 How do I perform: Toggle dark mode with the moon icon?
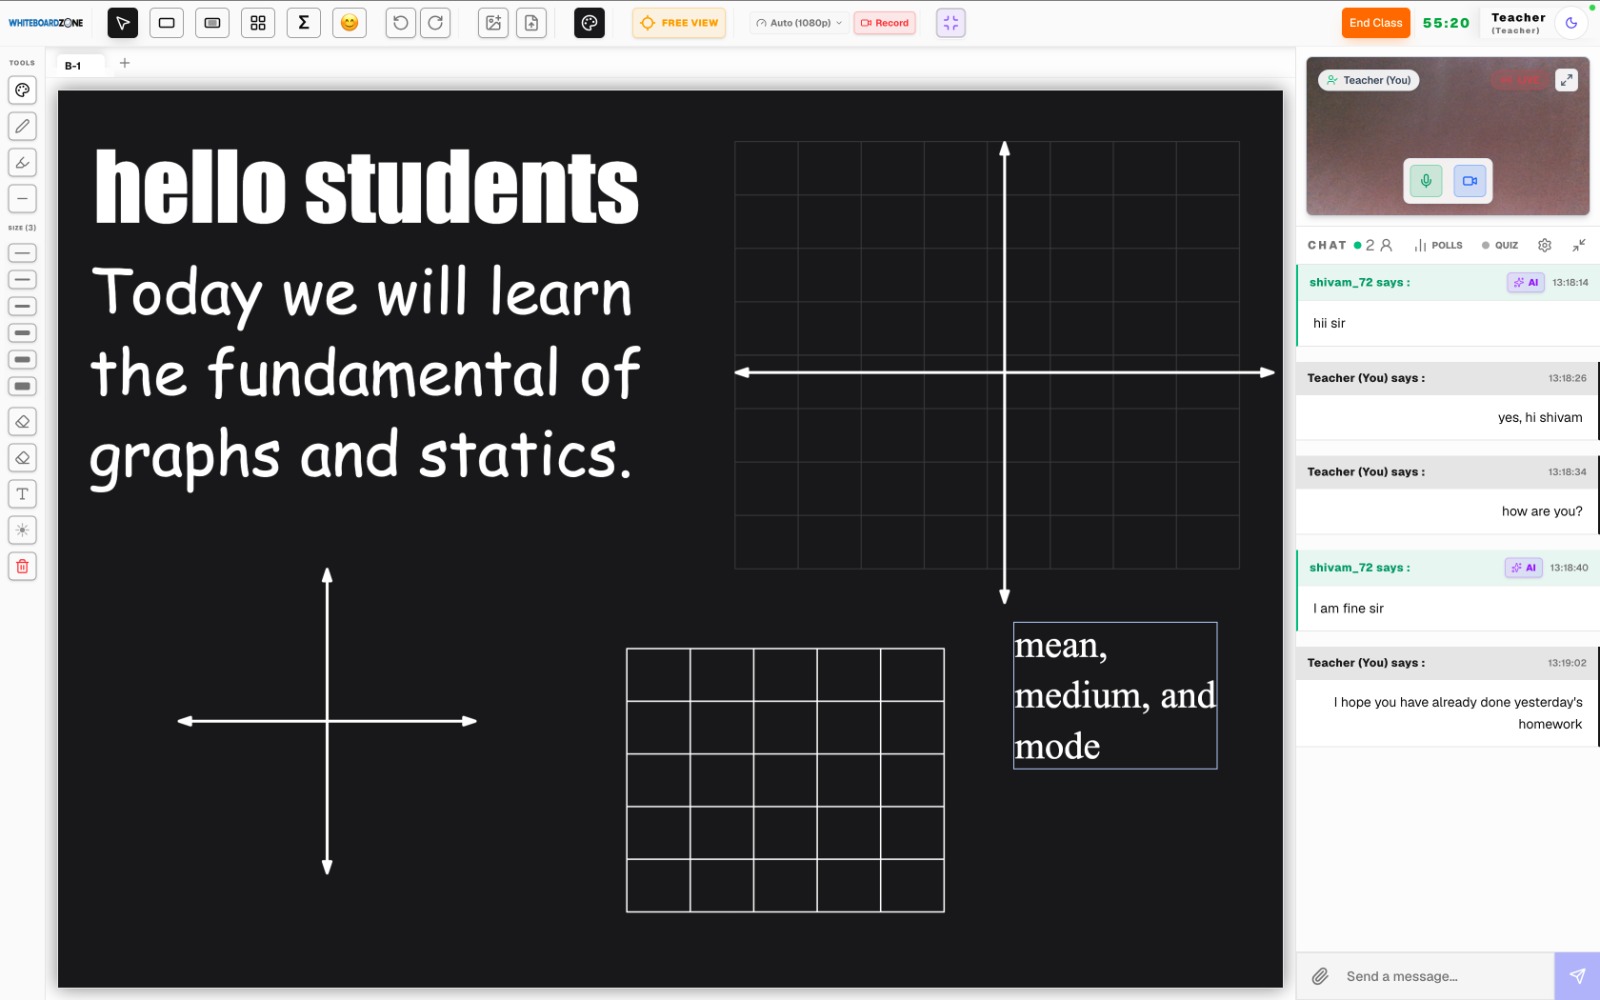tap(1571, 23)
